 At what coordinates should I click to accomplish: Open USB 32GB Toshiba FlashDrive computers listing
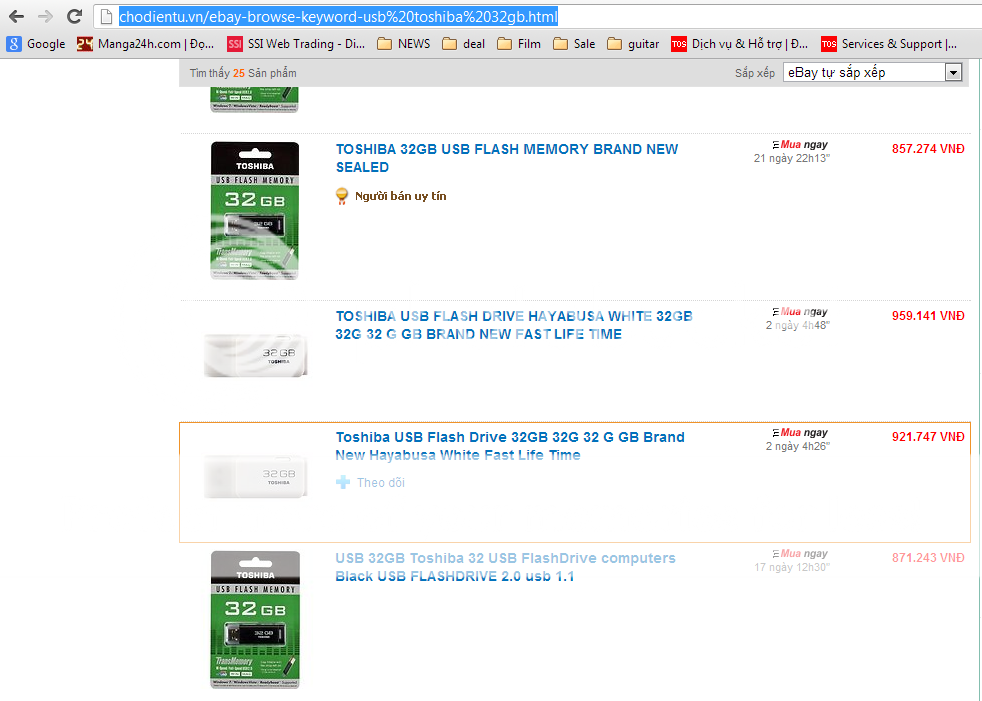(x=505, y=567)
